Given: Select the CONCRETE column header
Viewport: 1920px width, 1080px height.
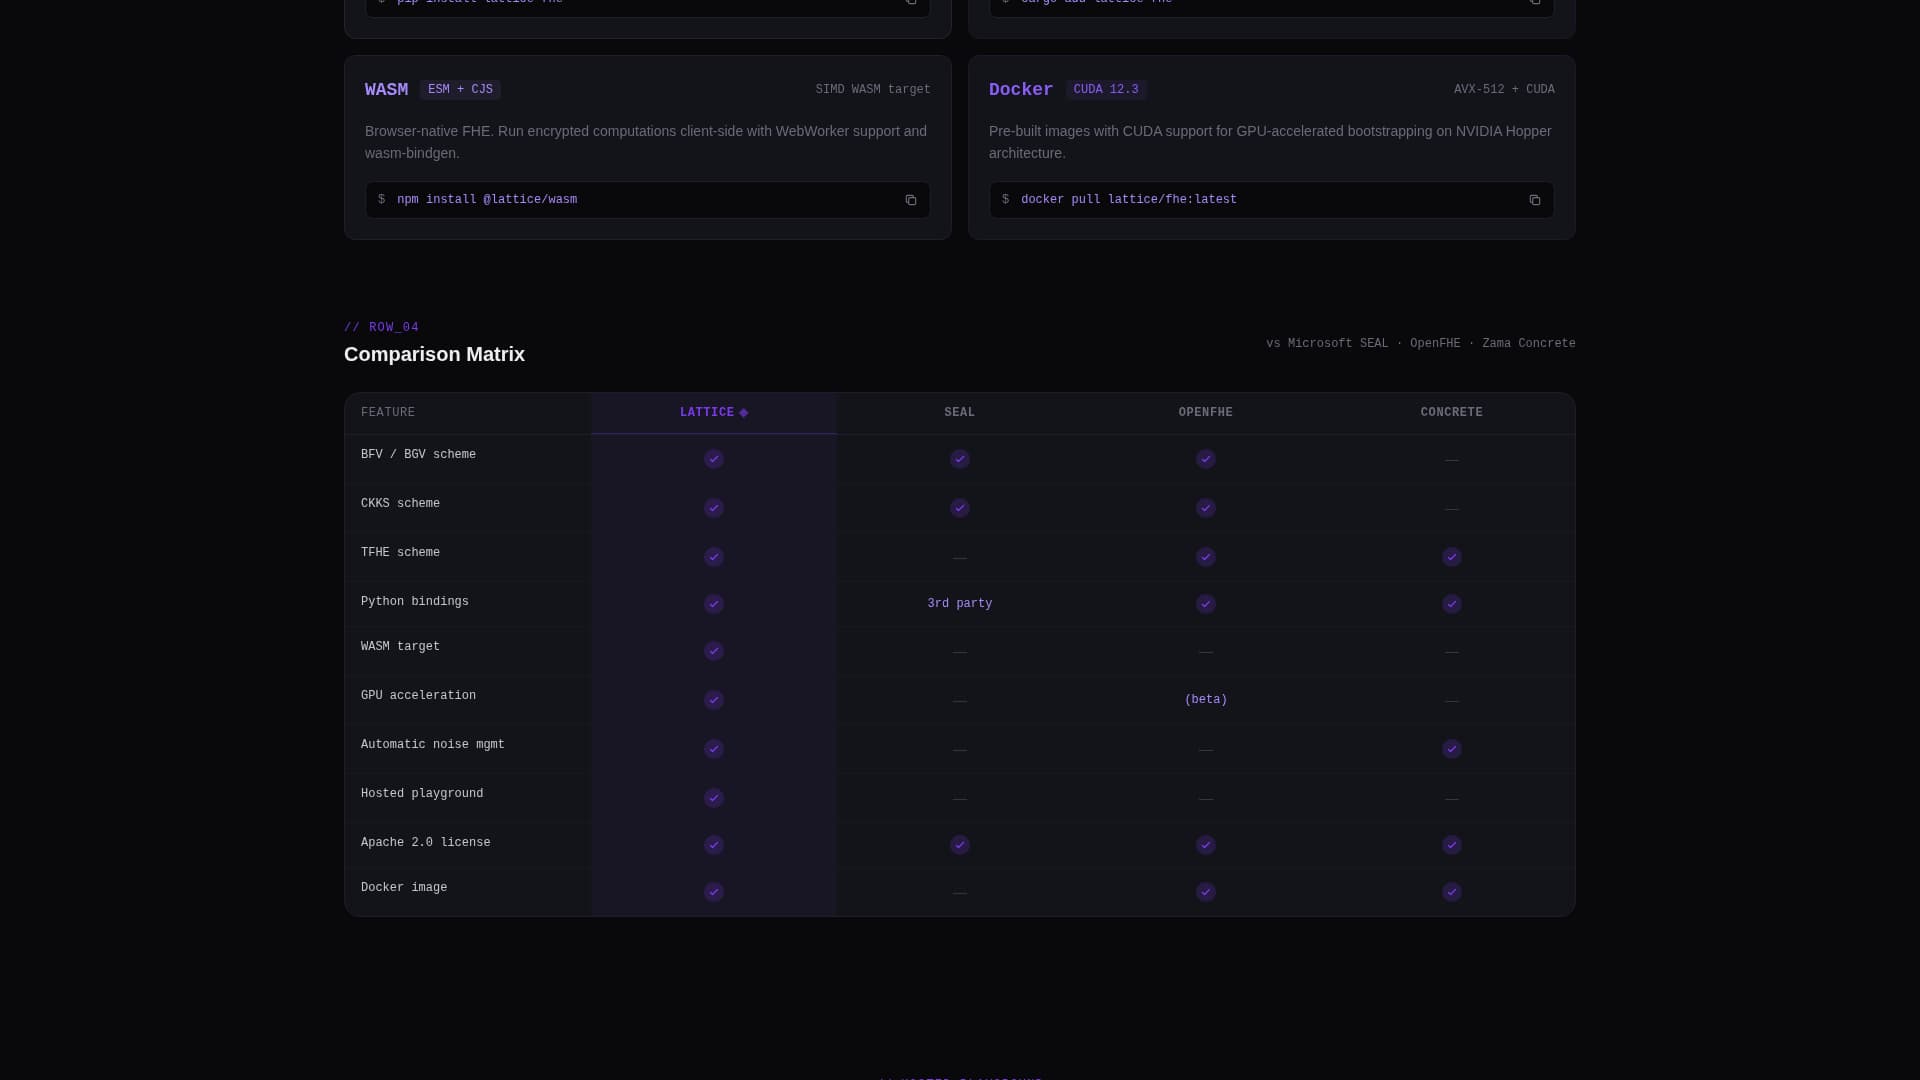Looking at the screenshot, I should pos(1452,413).
